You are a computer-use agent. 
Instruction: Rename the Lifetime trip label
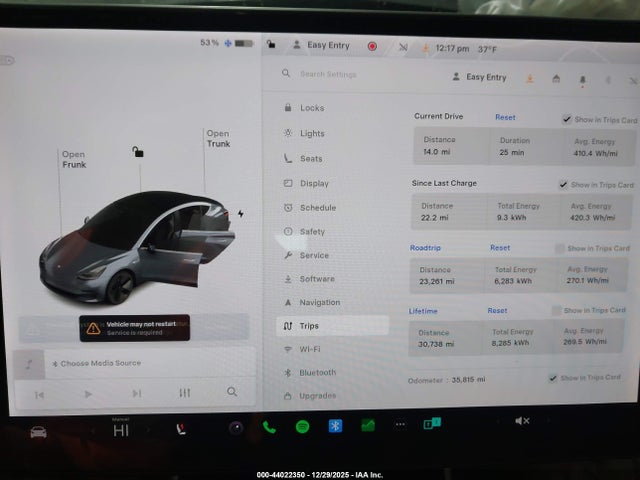(x=423, y=311)
